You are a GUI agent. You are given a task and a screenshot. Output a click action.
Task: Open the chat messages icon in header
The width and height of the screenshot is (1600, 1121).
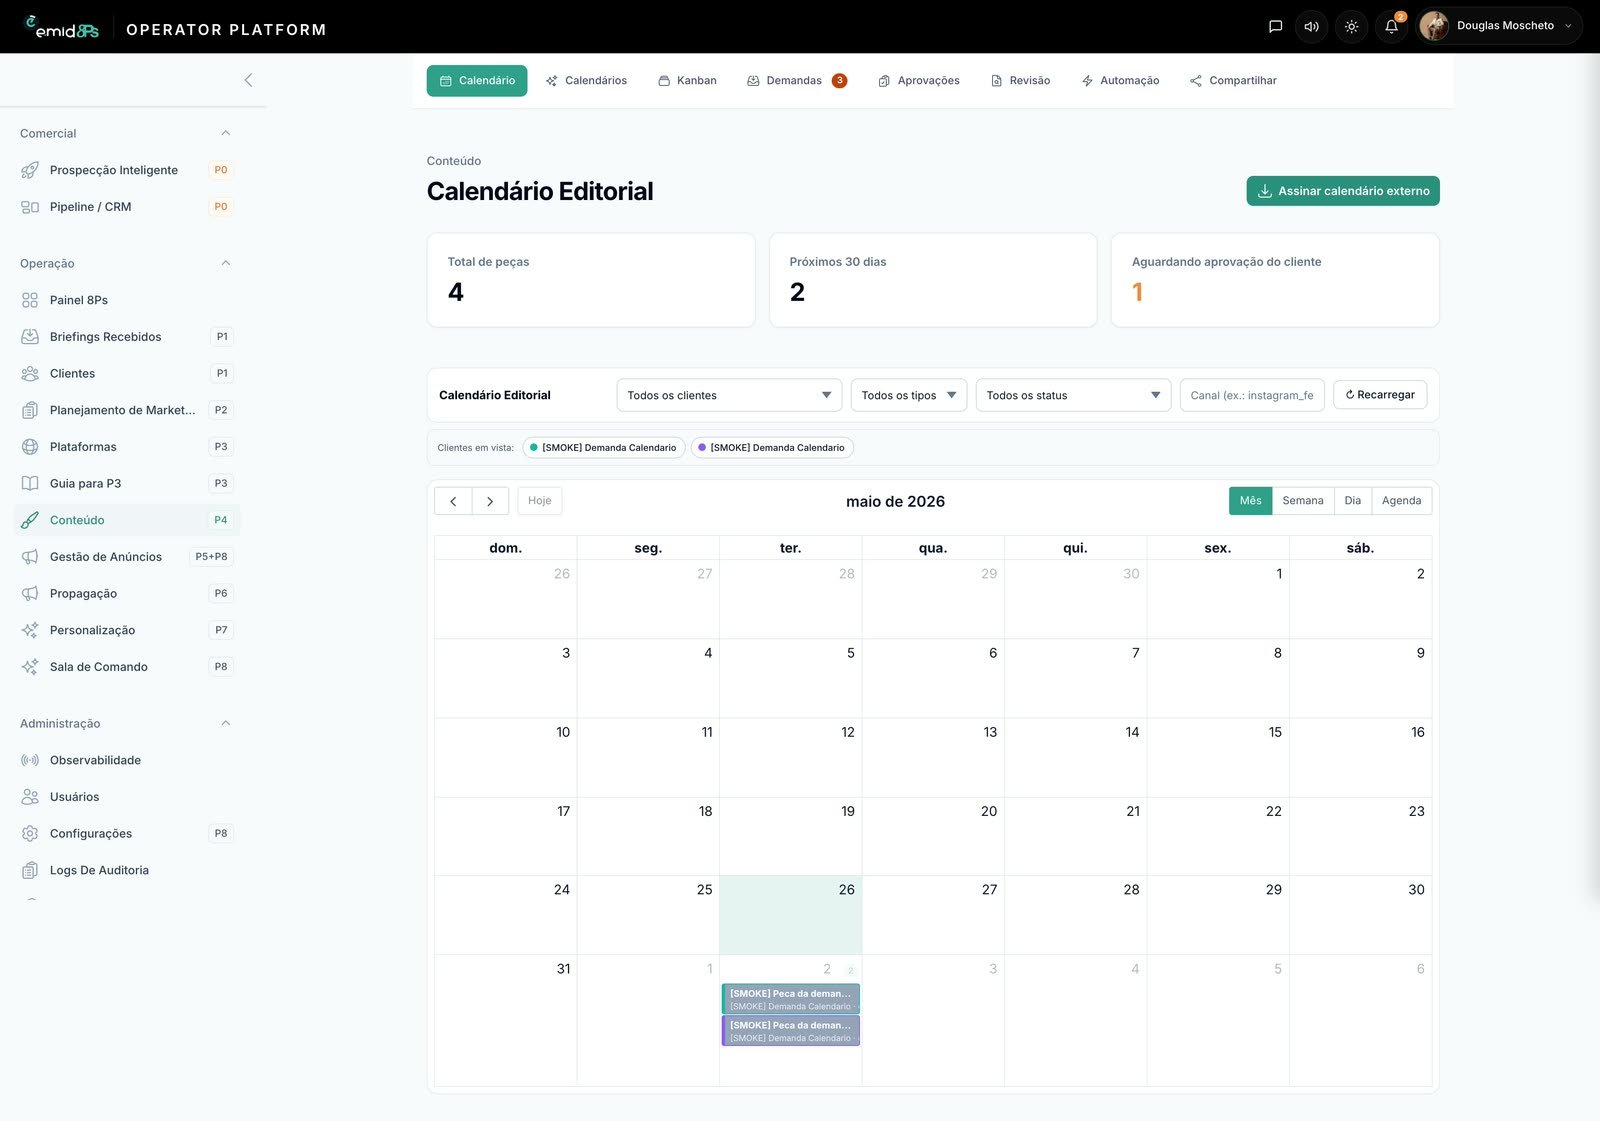pyautogui.click(x=1275, y=27)
